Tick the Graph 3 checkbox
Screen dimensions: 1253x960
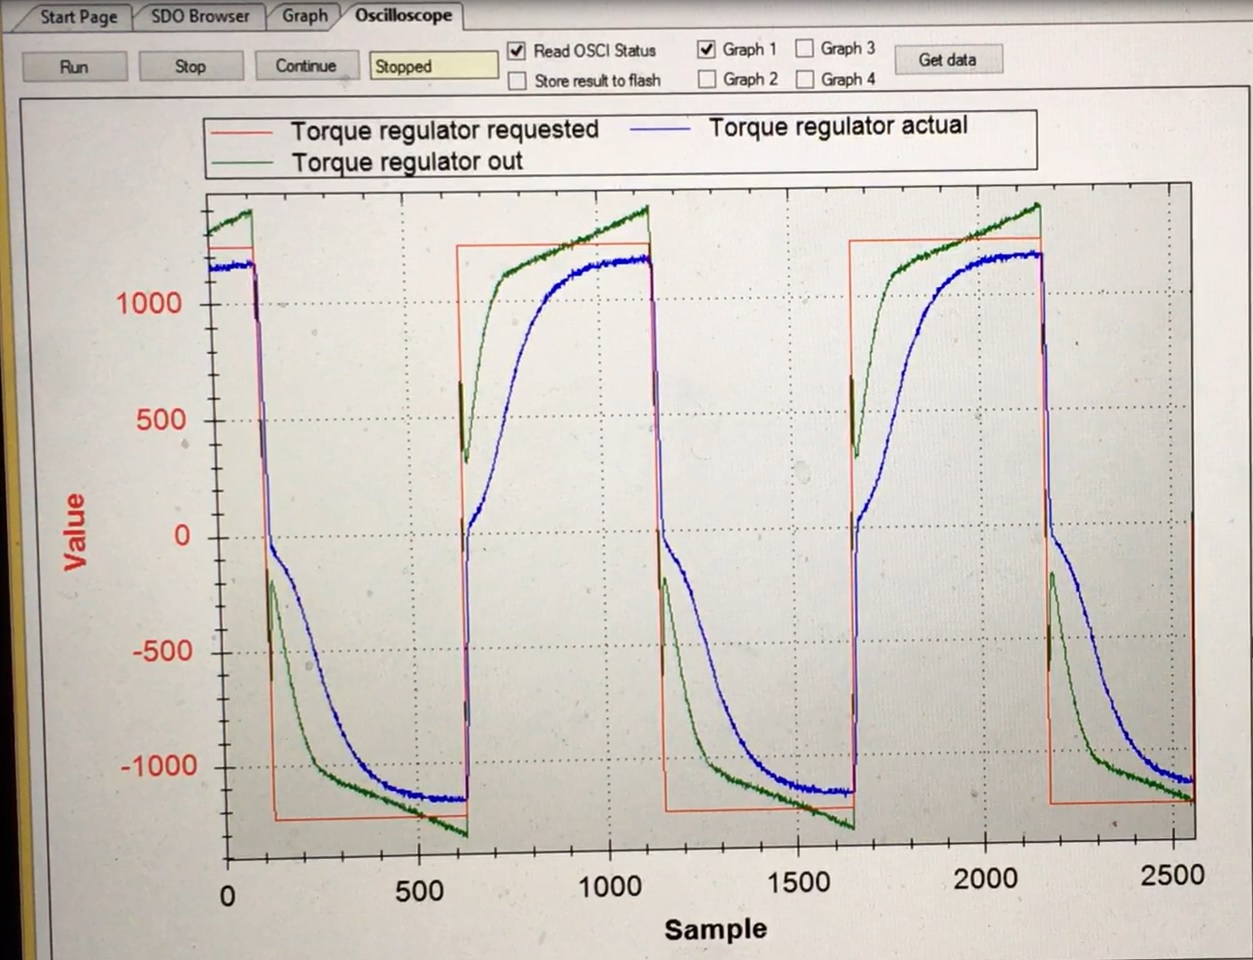805,48
